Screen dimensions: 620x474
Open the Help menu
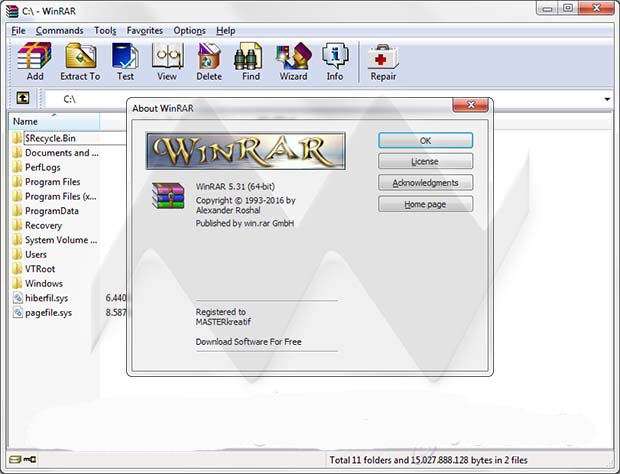click(x=225, y=30)
